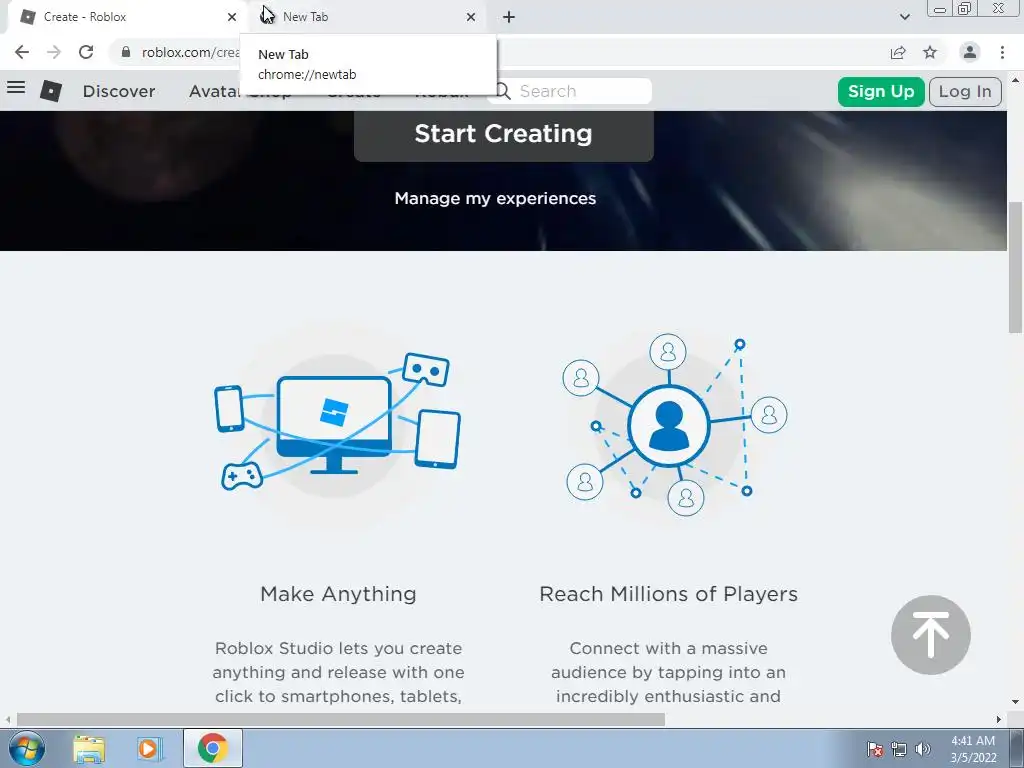Screen dimensions: 1024x768
Task: Reload the Roblox page
Action: (x=86, y=52)
